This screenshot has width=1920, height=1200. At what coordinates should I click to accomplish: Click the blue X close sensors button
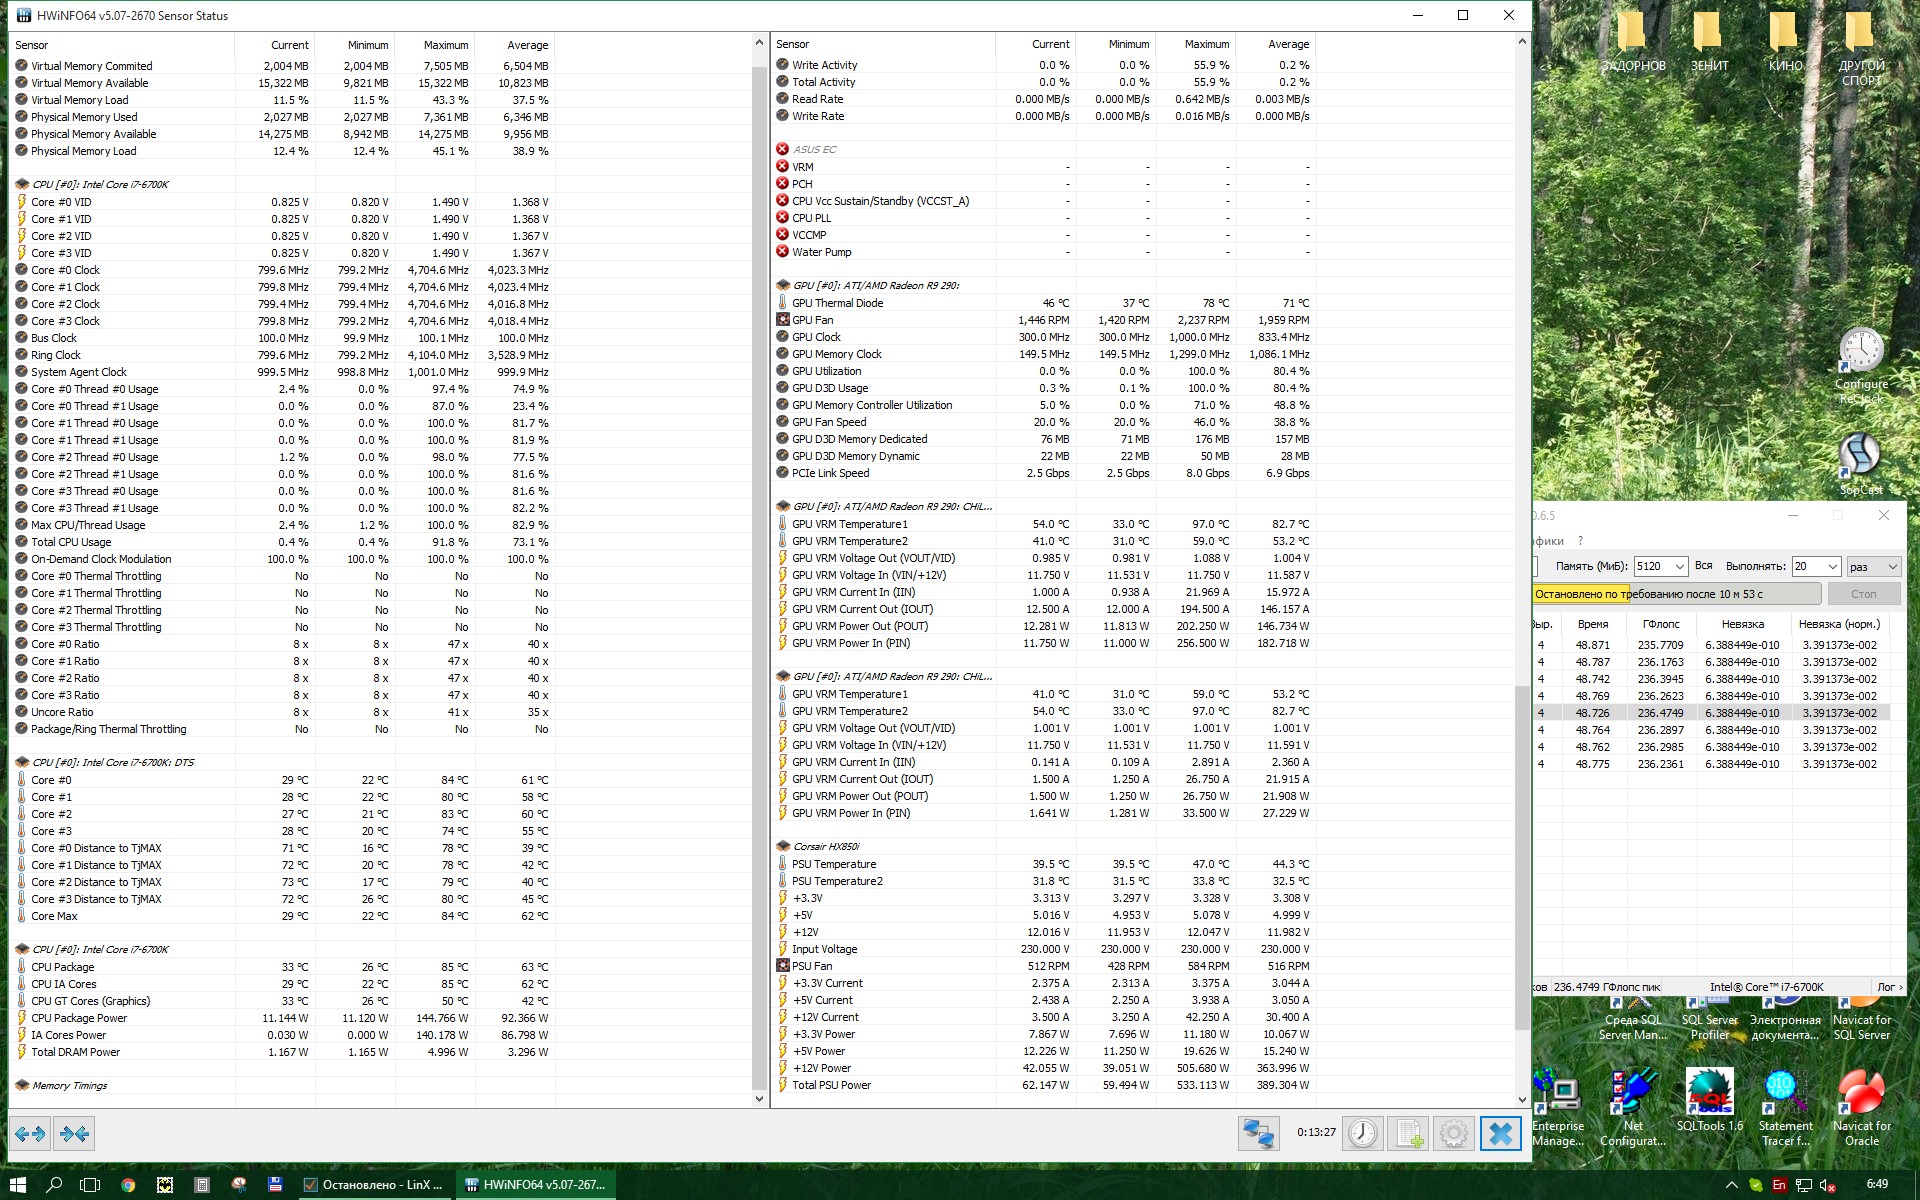[1500, 1133]
